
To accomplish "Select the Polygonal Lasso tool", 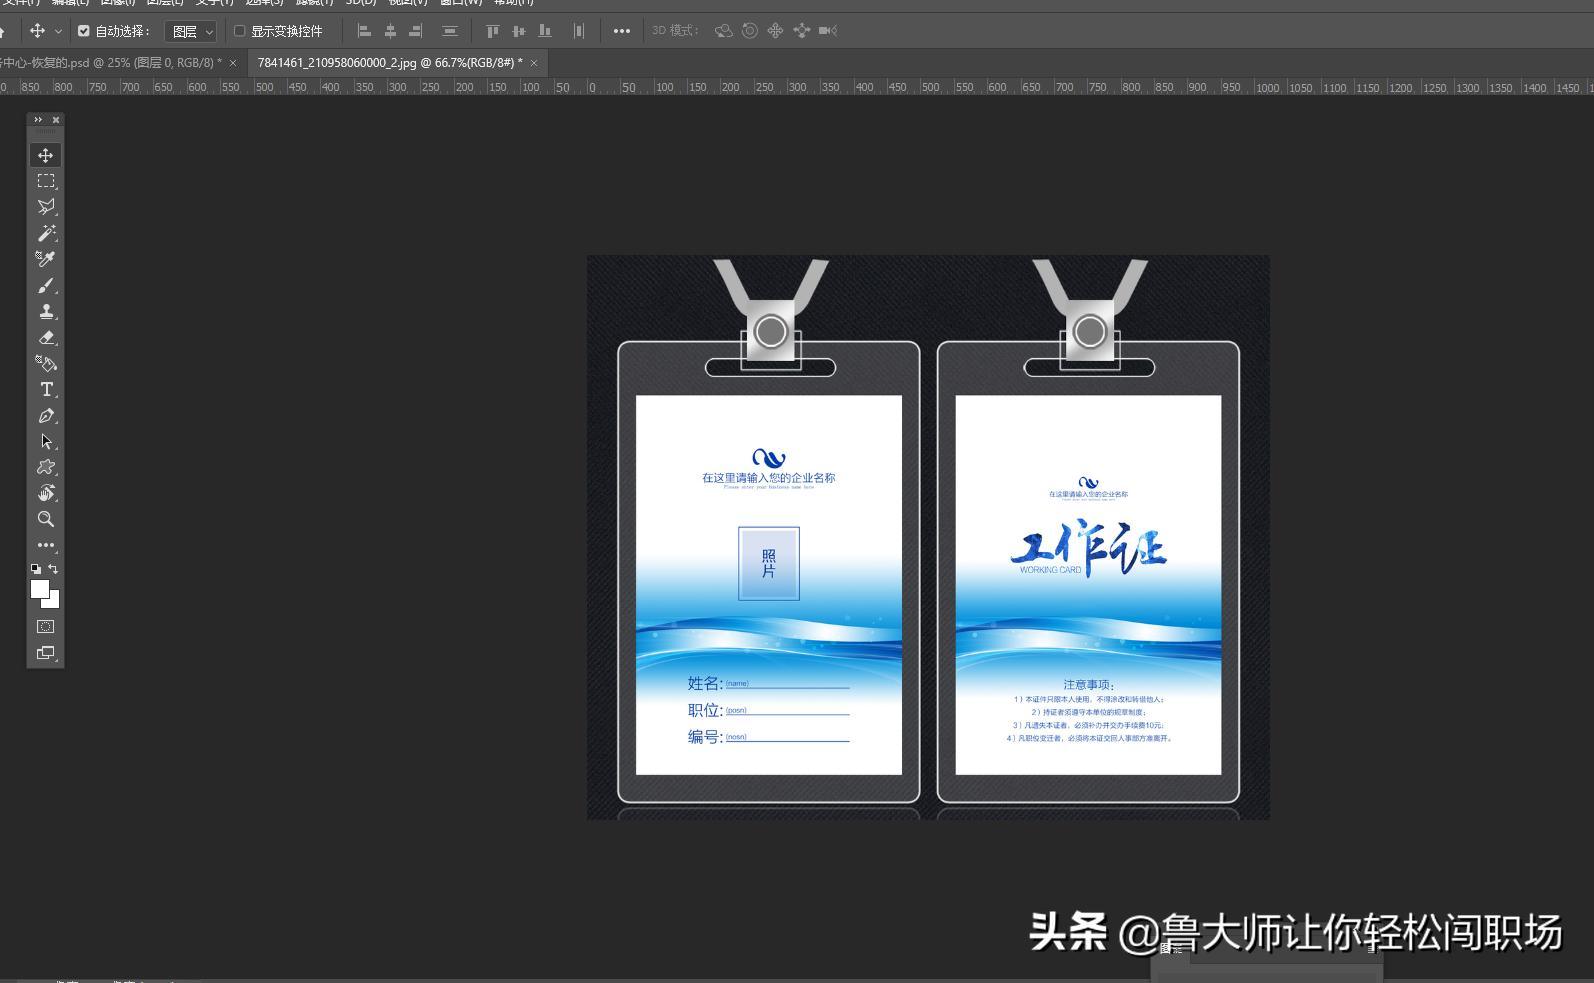I will (45, 207).
